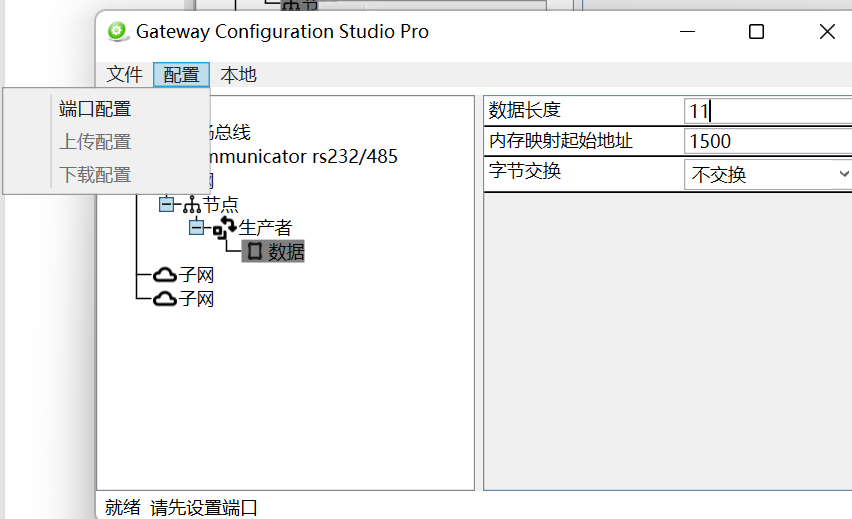The image size is (852, 519).
Task: Choose 端口配置 from the menu
Action: [95, 110]
